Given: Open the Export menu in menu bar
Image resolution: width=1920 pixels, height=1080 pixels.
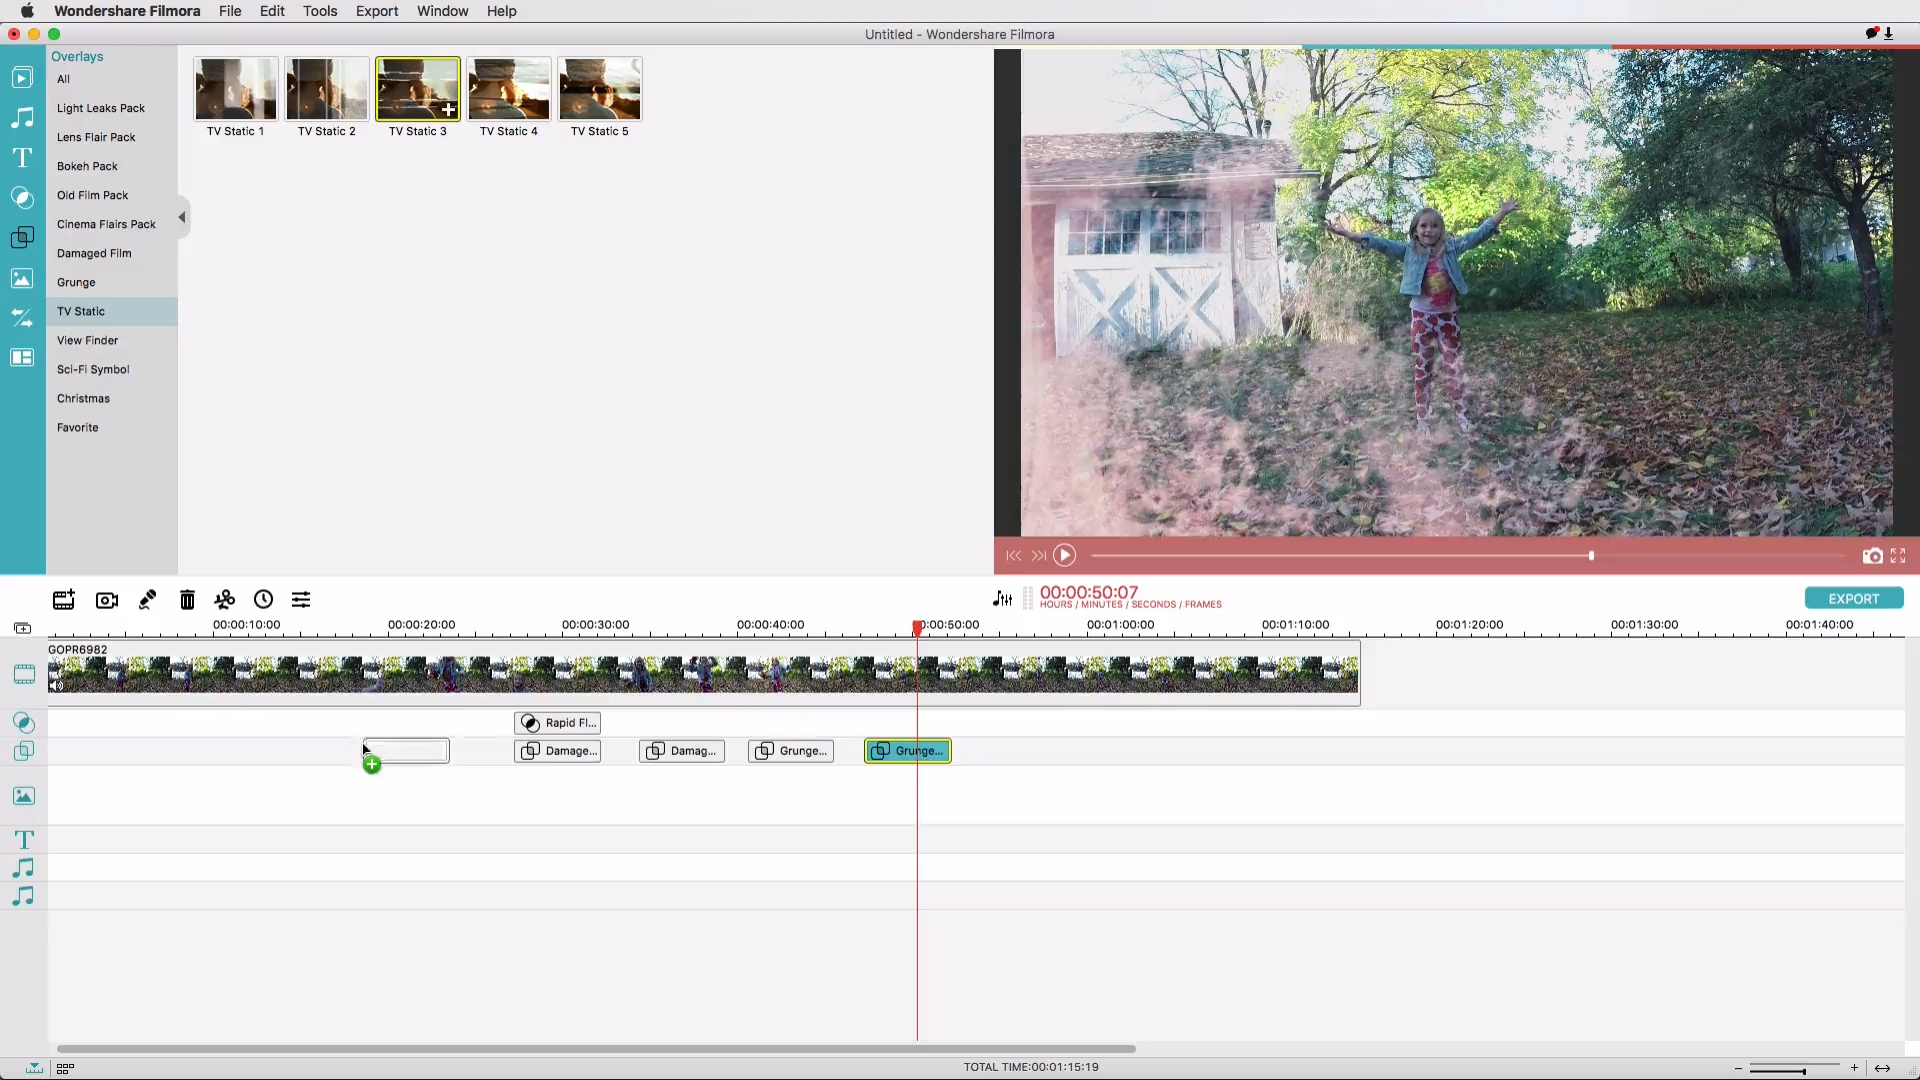Looking at the screenshot, I should [377, 11].
